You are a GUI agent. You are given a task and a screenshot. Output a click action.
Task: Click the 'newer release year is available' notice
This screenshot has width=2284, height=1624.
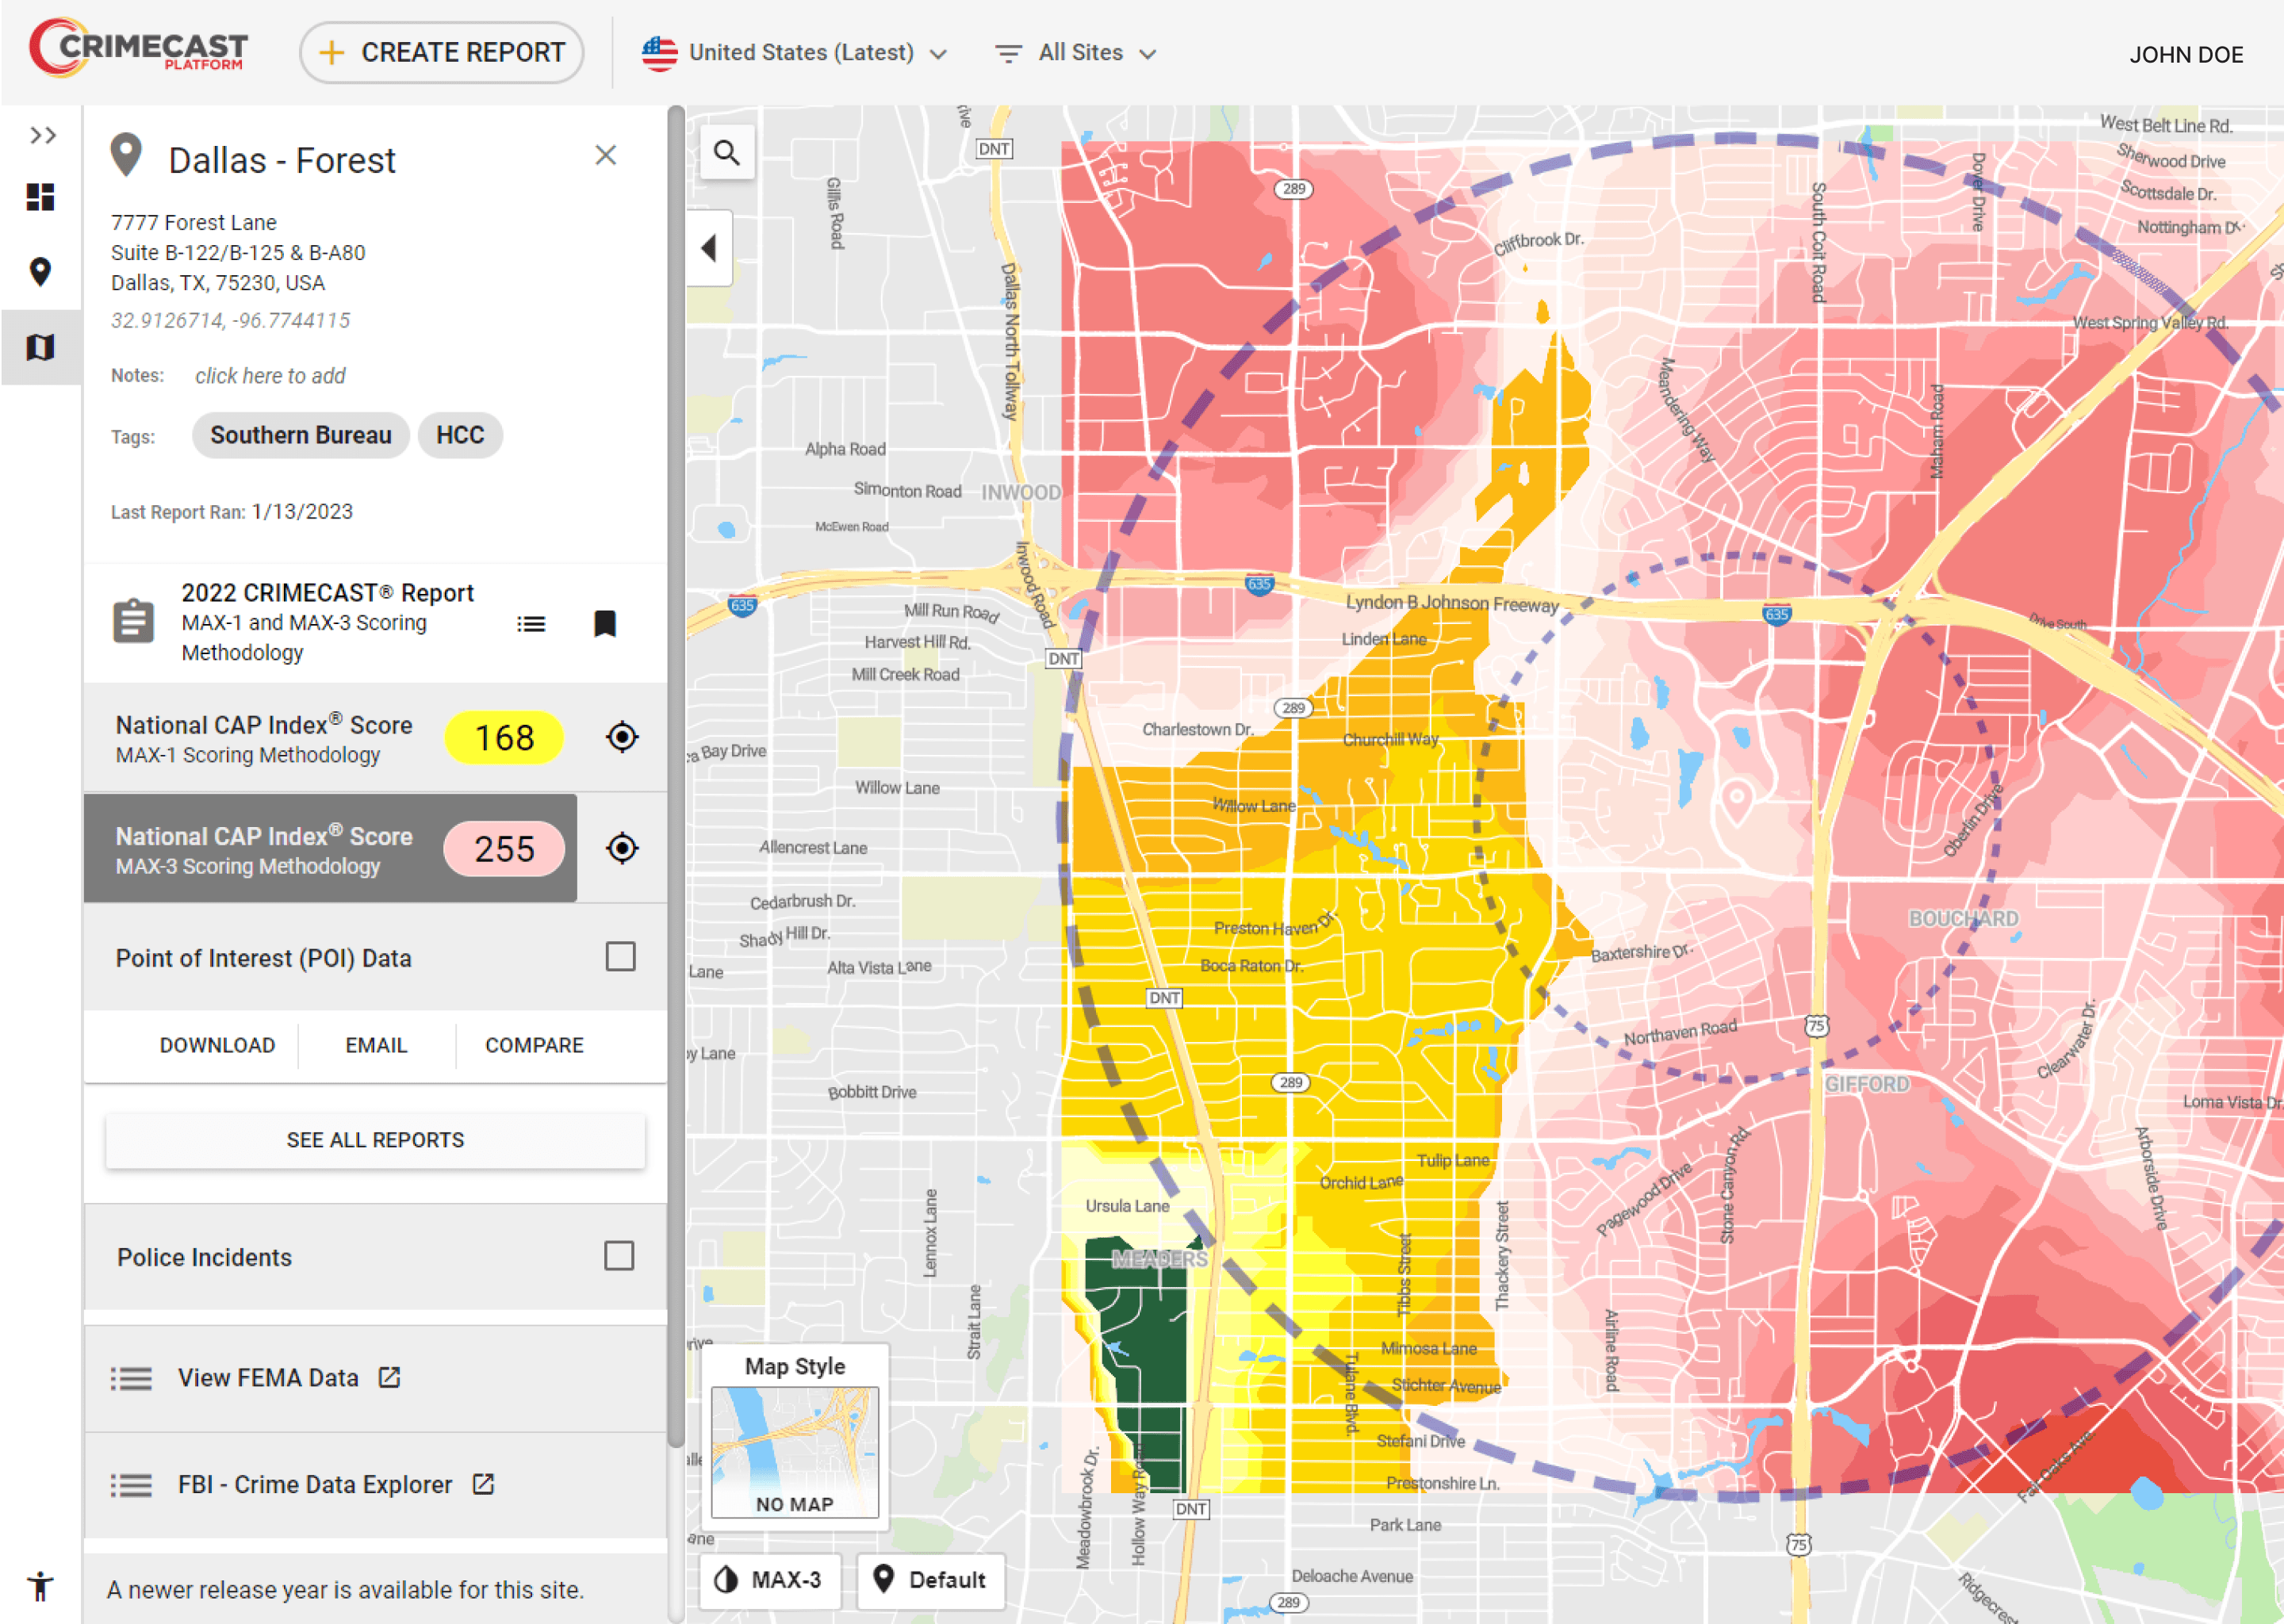click(345, 1590)
